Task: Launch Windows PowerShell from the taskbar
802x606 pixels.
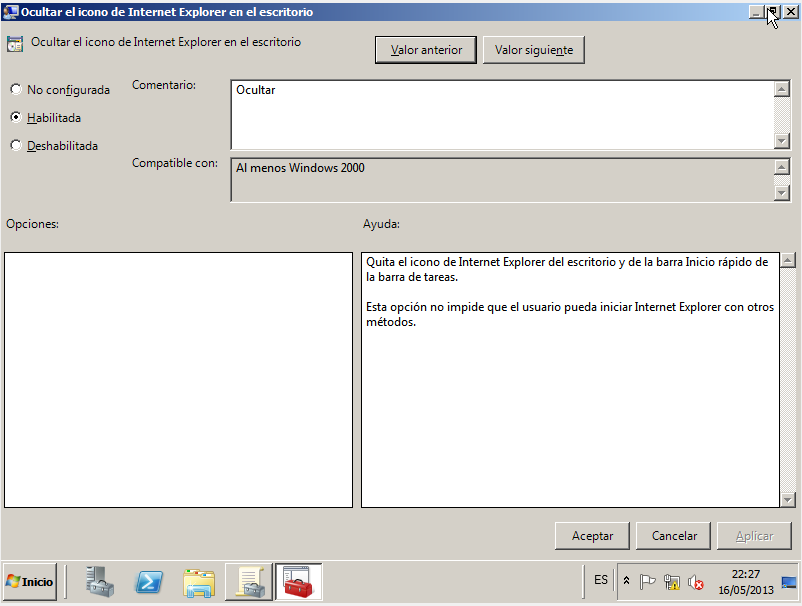Action: coord(150,581)
